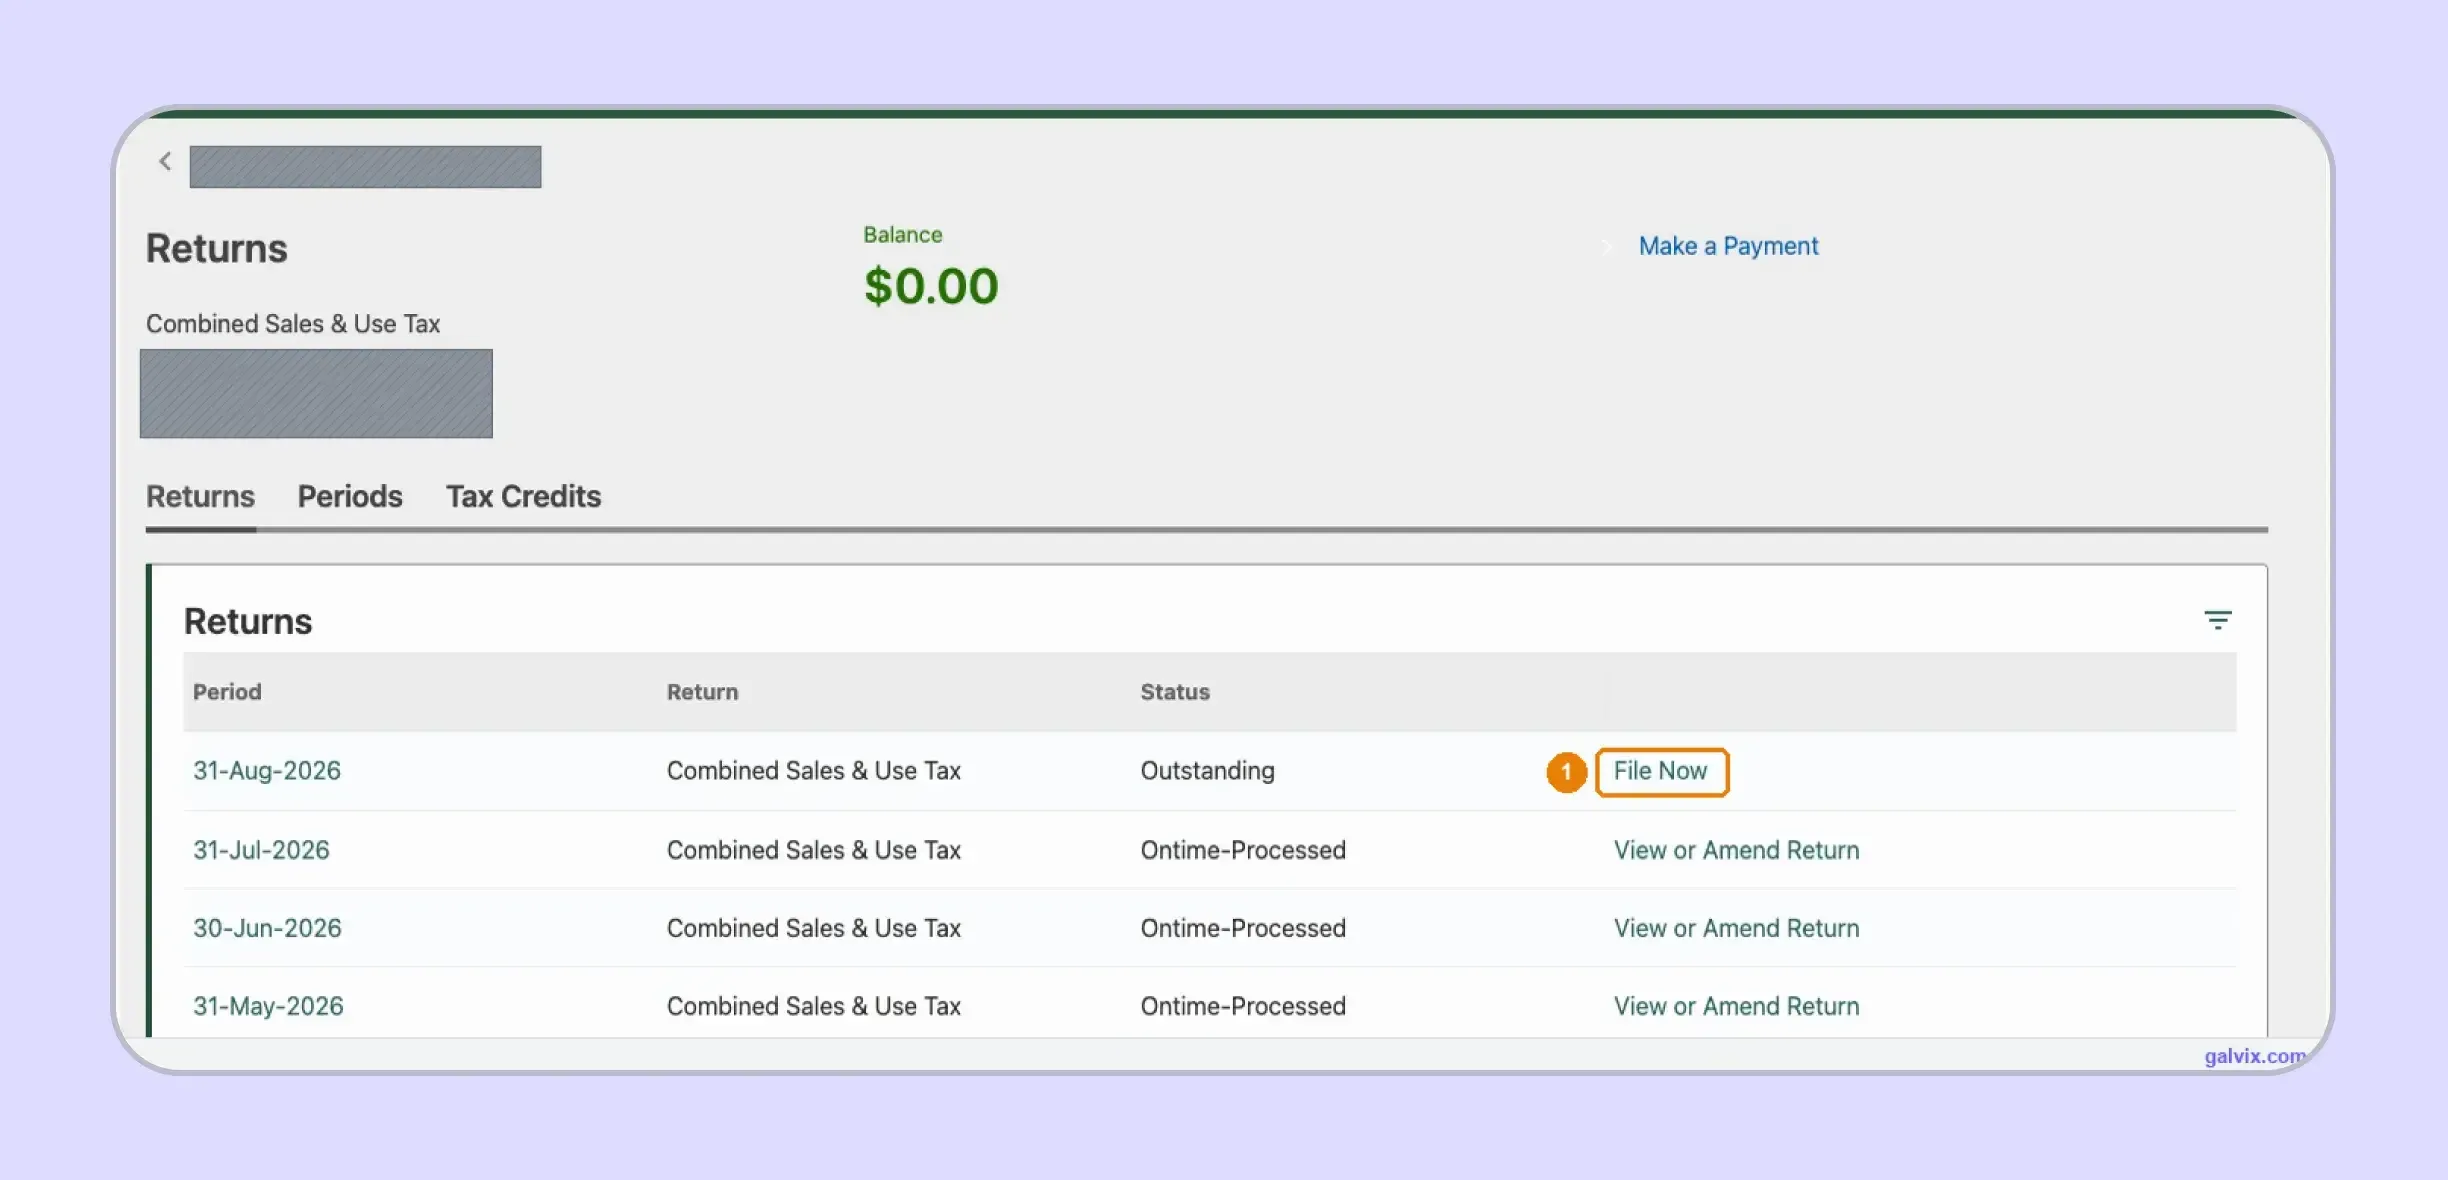The height and width of the screenshot is (1180, 2448).
Task: Open the Tax Credits tab
Action: pyautogui.click(x=523, y=496)
